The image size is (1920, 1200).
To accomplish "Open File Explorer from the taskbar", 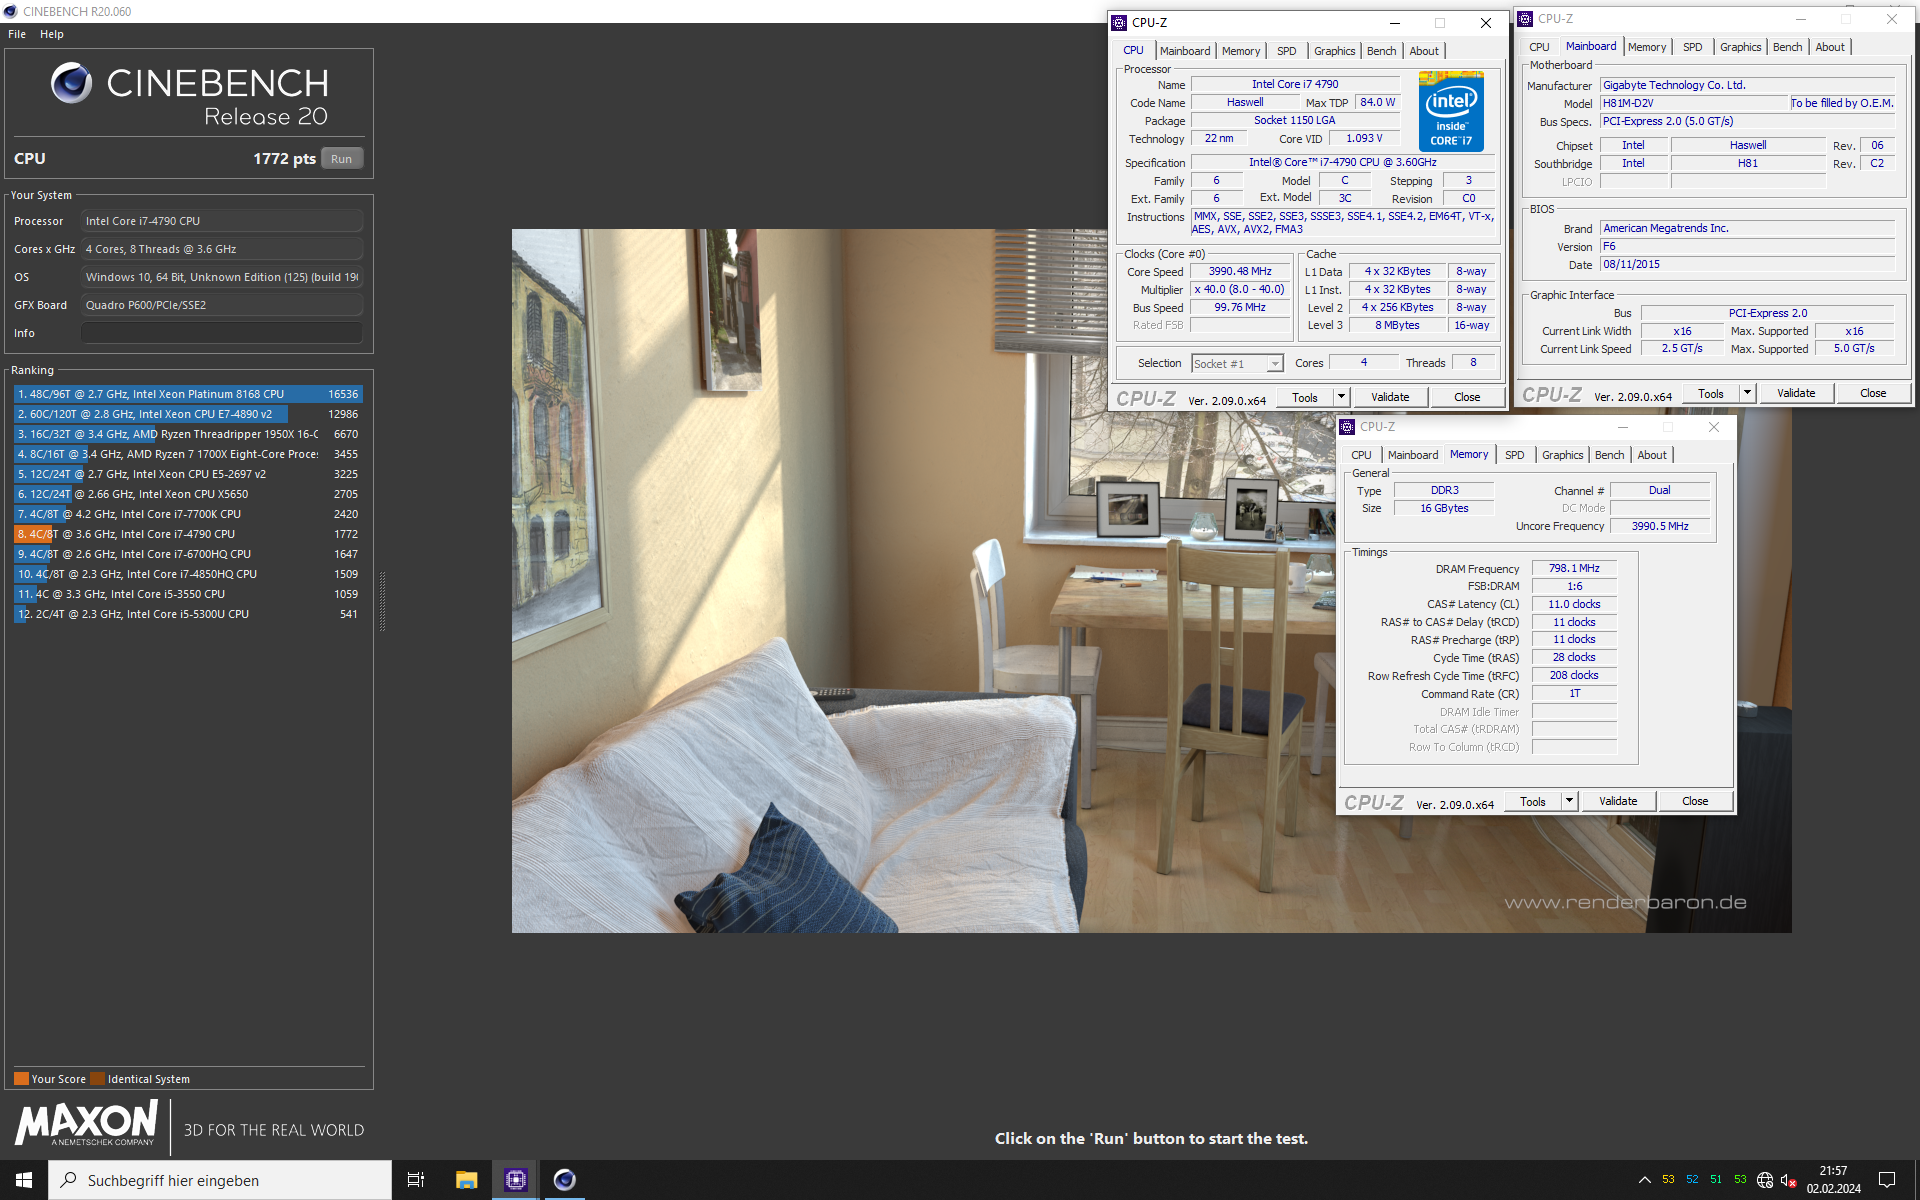I will (x=466, y=1180).
